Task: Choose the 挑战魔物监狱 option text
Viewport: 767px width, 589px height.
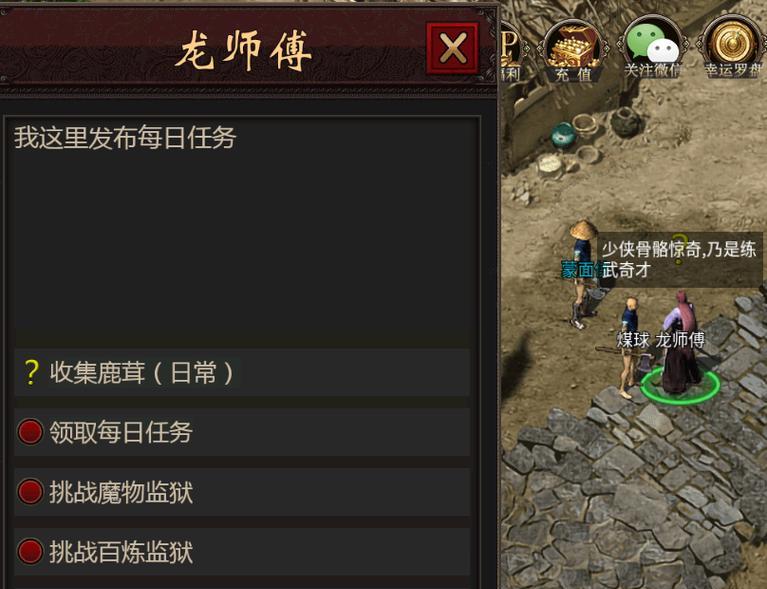Action: (121, 492)
